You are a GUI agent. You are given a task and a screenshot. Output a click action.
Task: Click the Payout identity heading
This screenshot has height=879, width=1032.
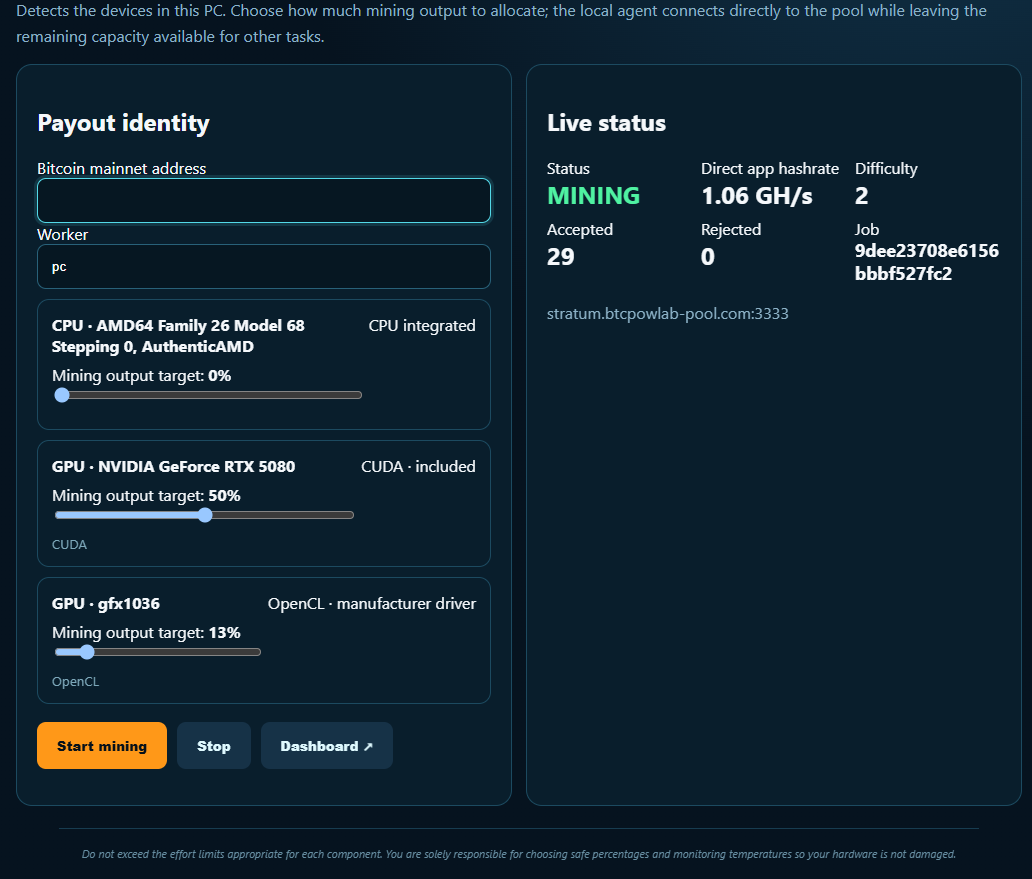(123, 123)
